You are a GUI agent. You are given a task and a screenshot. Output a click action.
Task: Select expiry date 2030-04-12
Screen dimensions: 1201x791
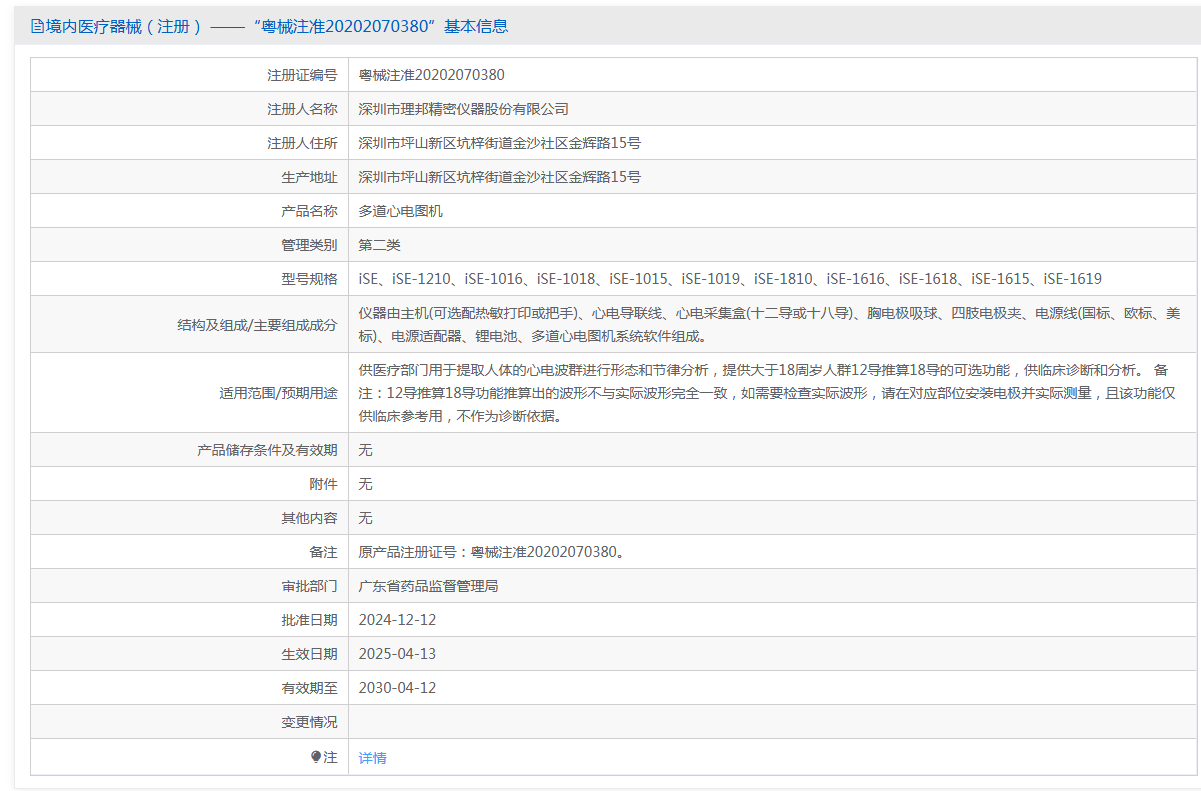[x=398, y=688]
